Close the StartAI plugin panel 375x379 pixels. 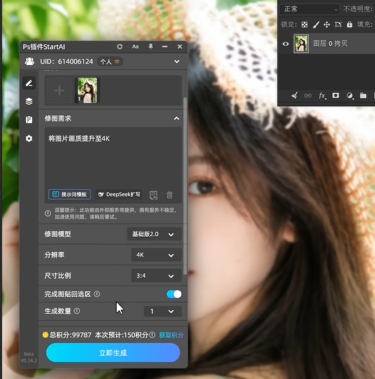pyautogui.click(x=180, y=47)
